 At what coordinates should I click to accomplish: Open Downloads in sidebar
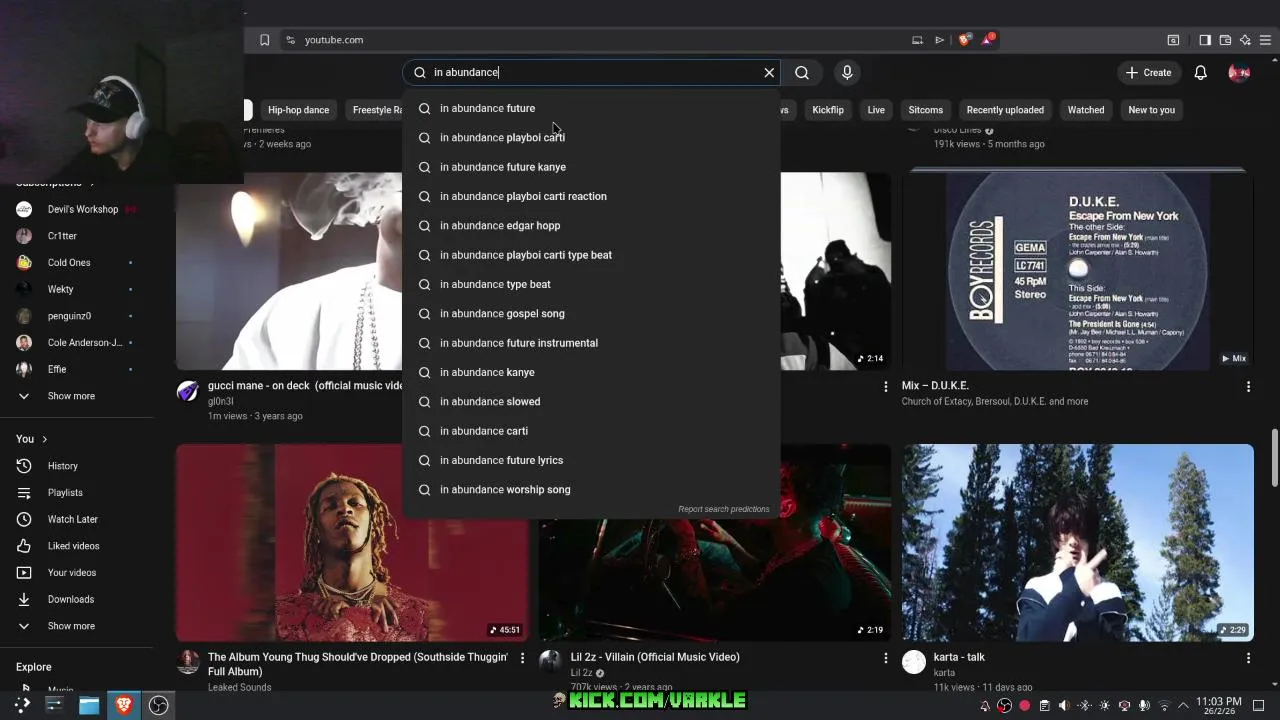[77, 599]
